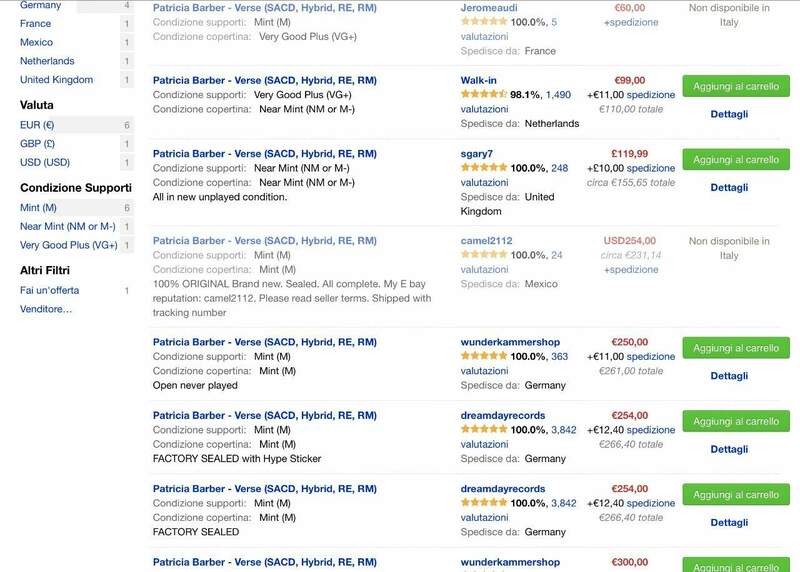The width and height of the screenshot is (800, 572).
Task: Add sgary7's £119,99 listing to cart
Action: coord(736,159)
